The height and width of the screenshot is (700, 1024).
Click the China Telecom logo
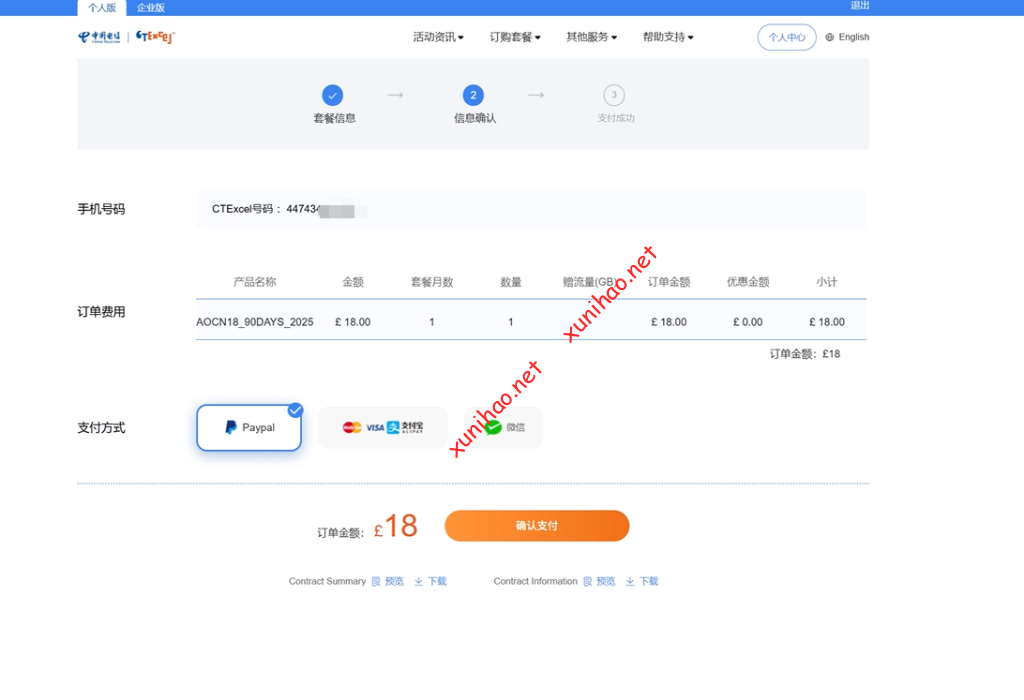click(99, 37)
